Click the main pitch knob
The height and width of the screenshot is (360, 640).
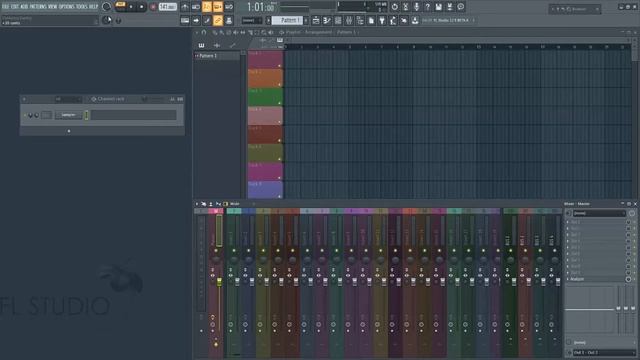pos(107,20)
